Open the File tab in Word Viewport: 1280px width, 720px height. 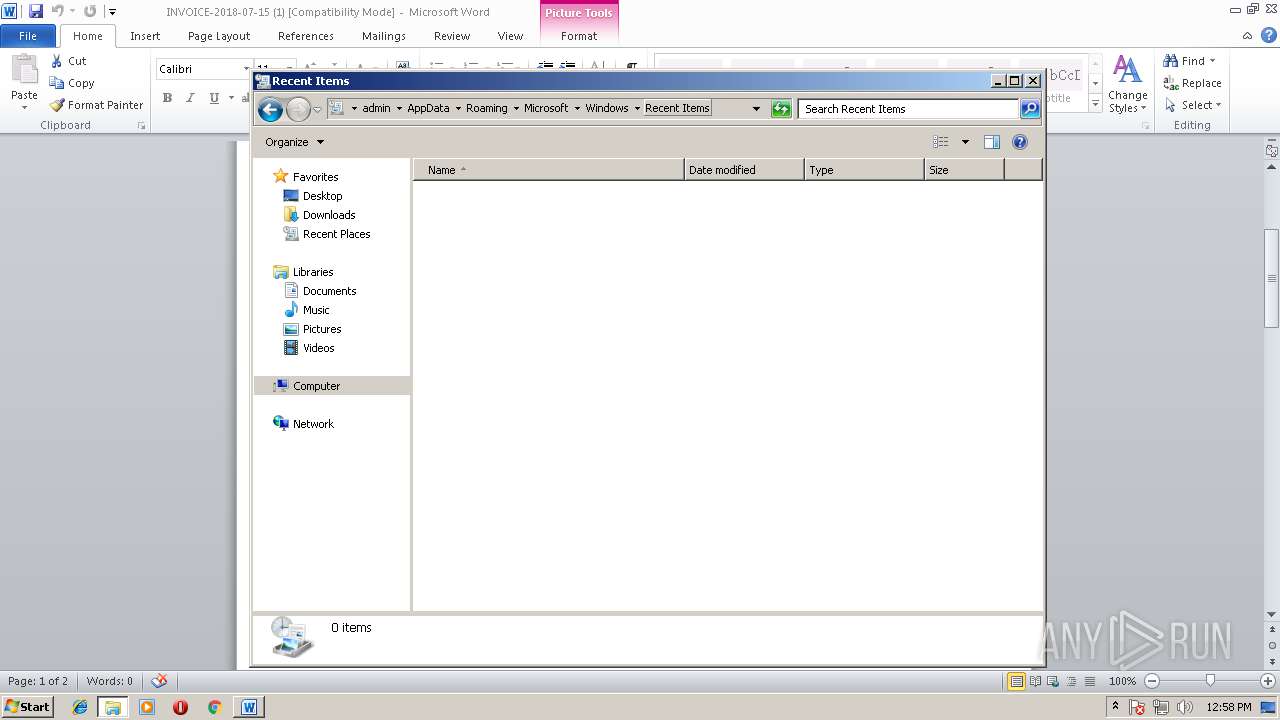tap(28, 36)
